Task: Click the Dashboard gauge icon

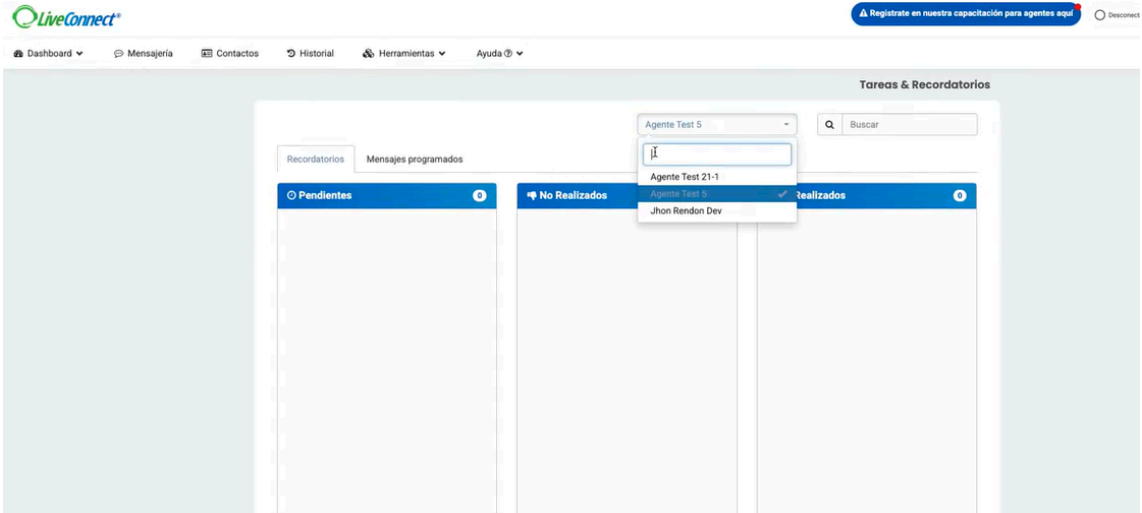Action: [18, 53]
